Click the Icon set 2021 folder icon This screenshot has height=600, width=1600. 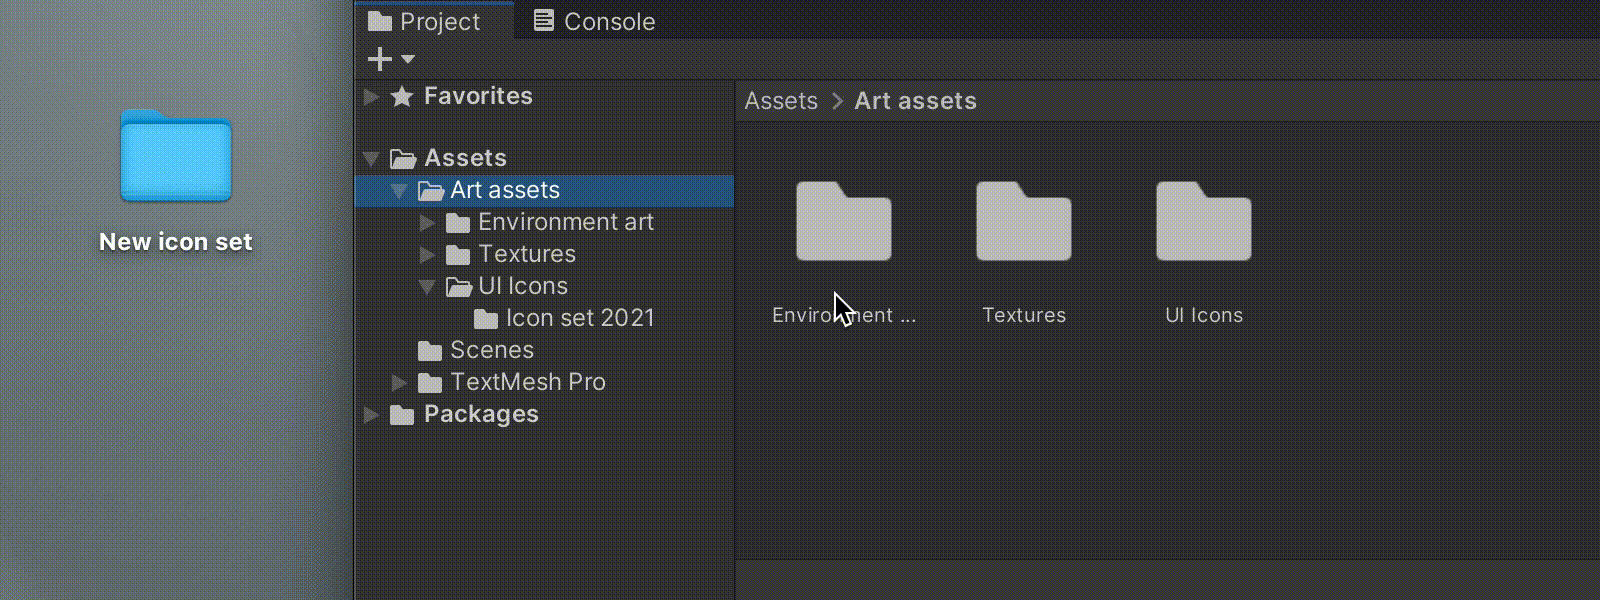[486, 319]
